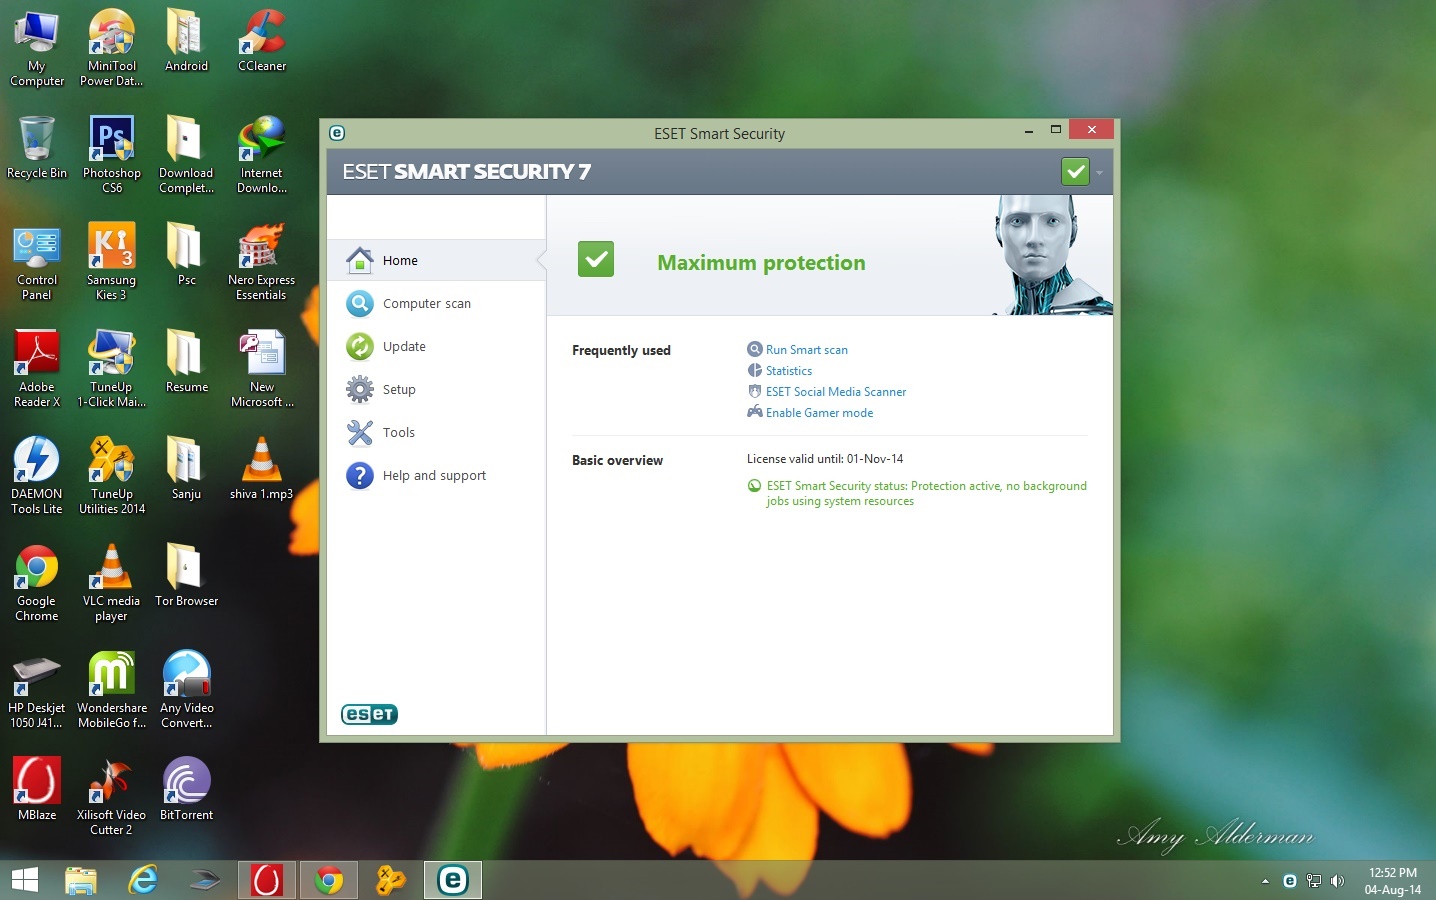
Task: Select the Photoshop CS6 desktop shortcut
Action: point(112,155)
